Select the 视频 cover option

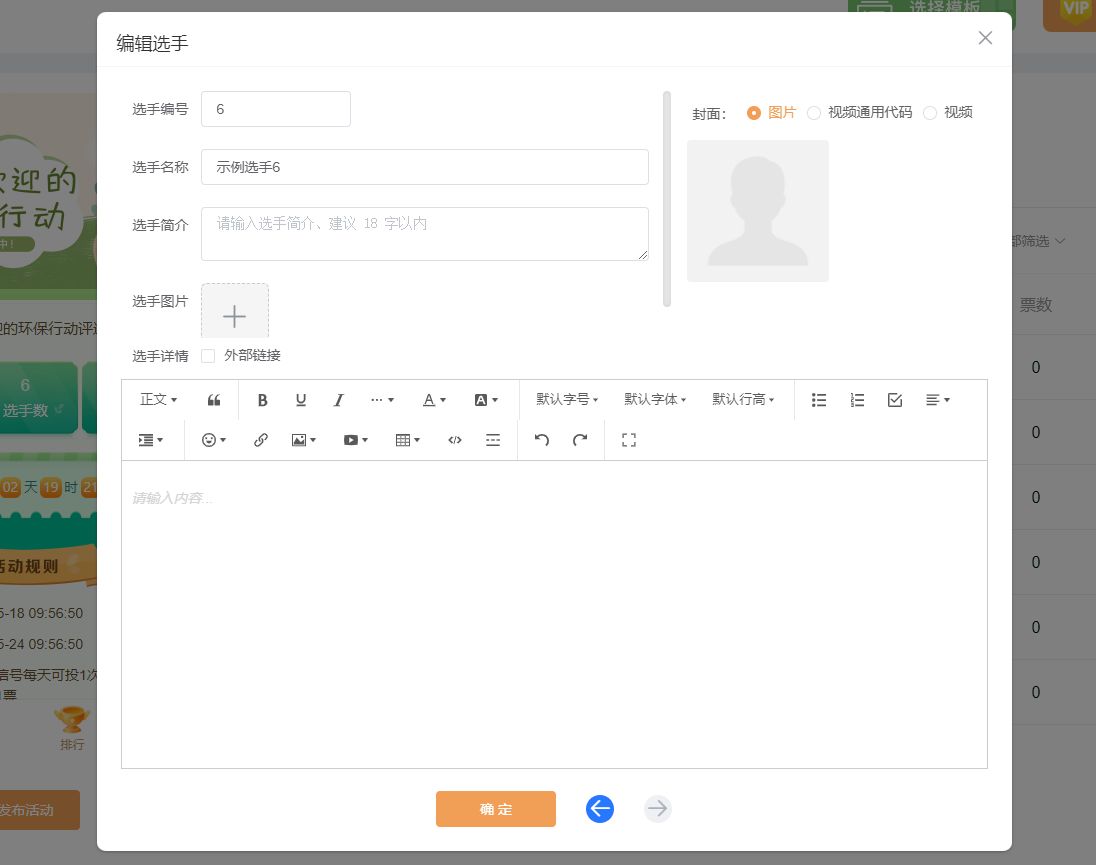947,112
